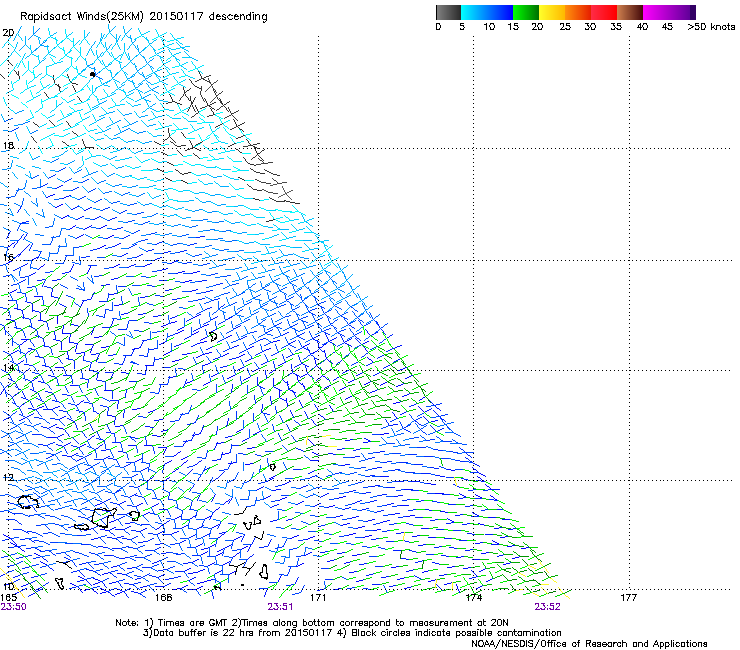Image resolution: width=740 pixels, height=650 pixels.
Task: Click the longitude label 168
Action: (x=163, y=598)
